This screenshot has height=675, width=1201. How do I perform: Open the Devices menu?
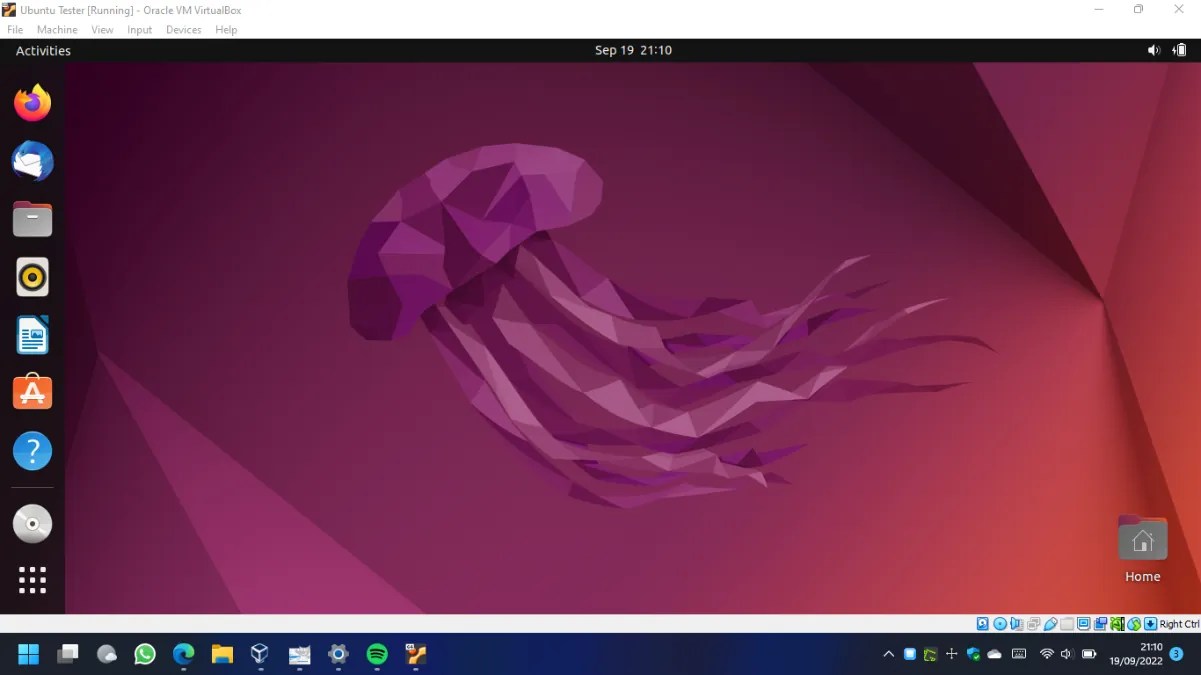pyautogui.click(x=183, y=30)
